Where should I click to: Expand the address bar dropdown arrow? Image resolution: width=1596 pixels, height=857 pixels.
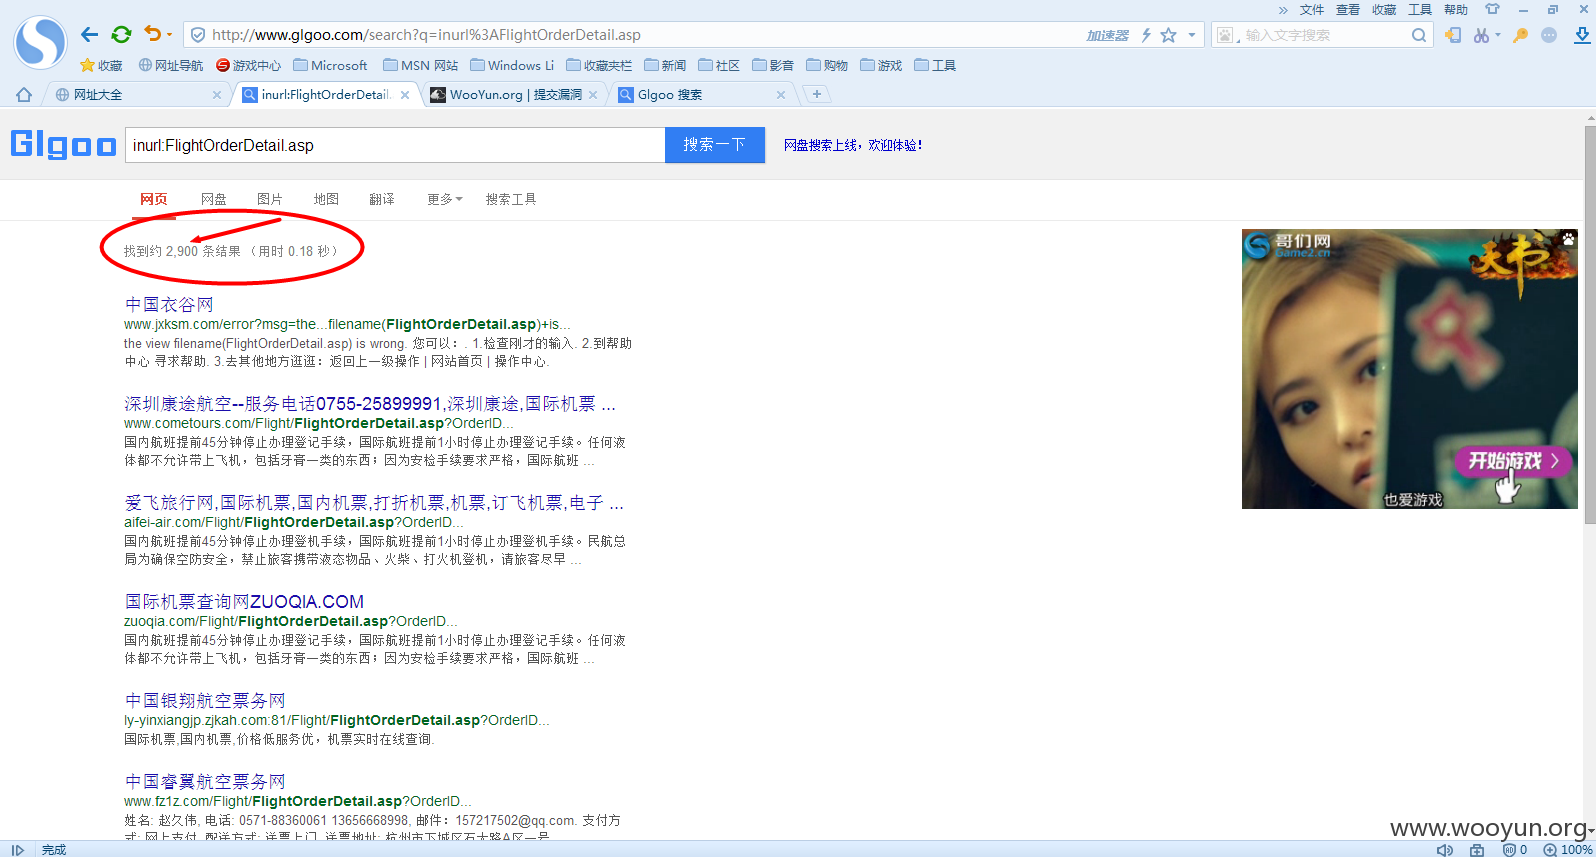[1192, 35]
